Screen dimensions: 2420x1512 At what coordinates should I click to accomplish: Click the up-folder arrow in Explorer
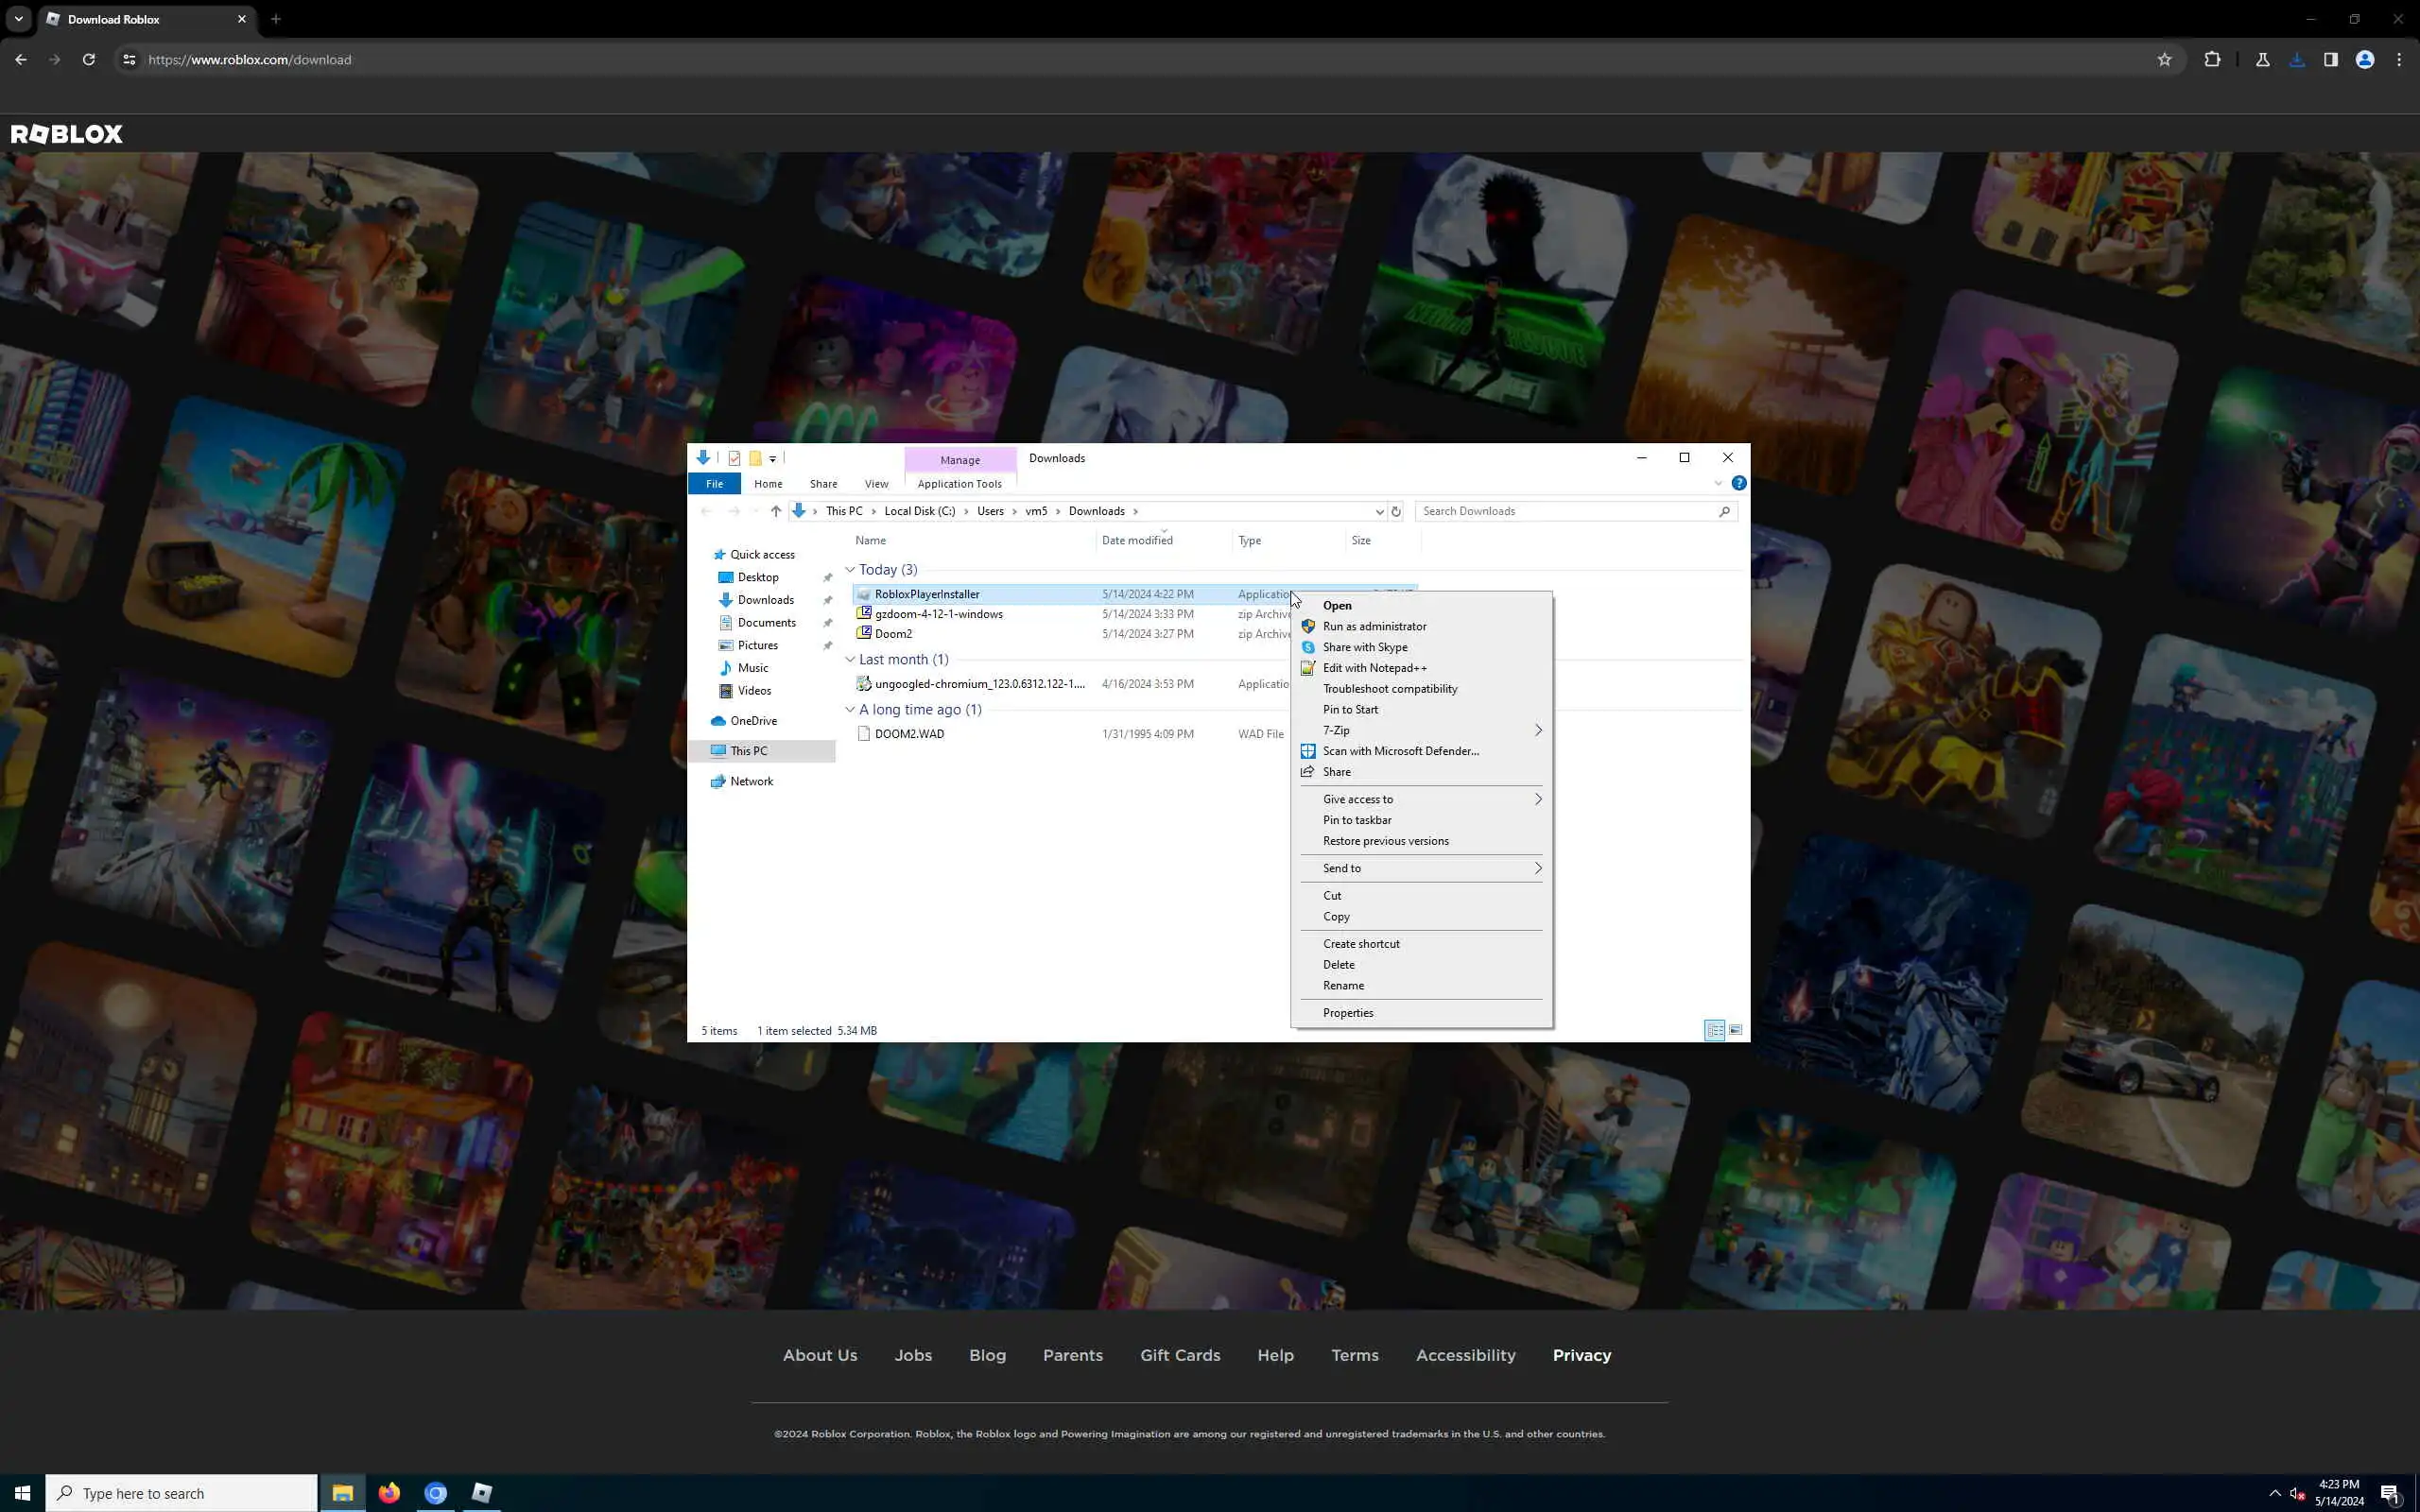[775, 511]
